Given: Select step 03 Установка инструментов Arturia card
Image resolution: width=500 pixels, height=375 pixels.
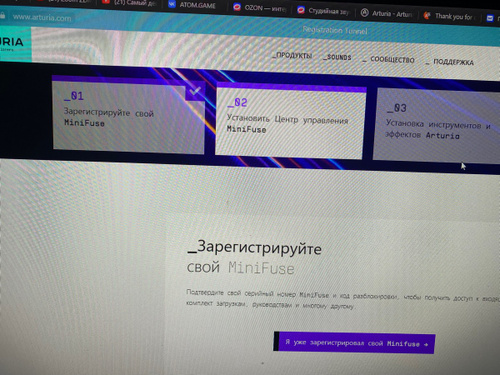Looking at the screenshot, I should click(437, 126).
